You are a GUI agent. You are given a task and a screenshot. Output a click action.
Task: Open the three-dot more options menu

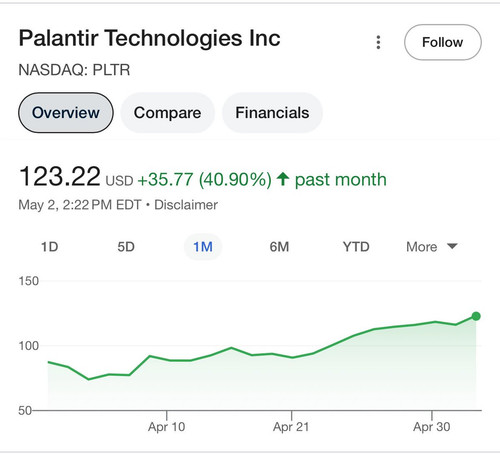coord(378,42)
